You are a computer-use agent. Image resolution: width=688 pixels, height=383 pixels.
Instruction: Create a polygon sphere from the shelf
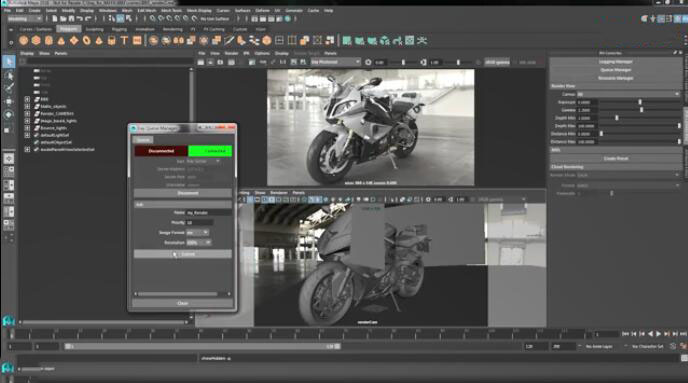(x=23, y=41)
